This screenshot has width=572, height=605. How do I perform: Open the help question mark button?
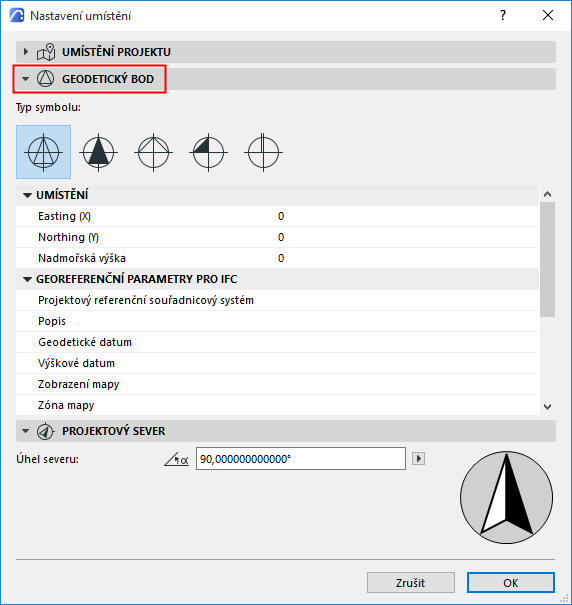[503, 15]
